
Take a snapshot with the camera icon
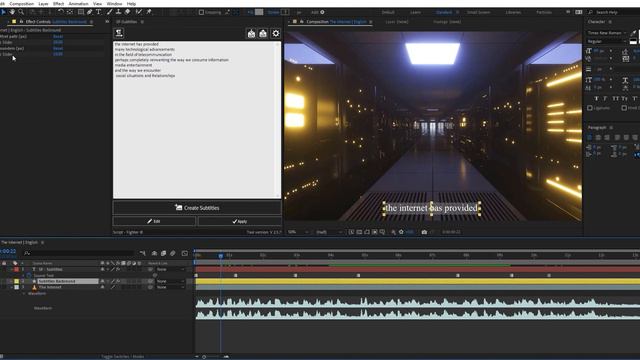point(424,232)
